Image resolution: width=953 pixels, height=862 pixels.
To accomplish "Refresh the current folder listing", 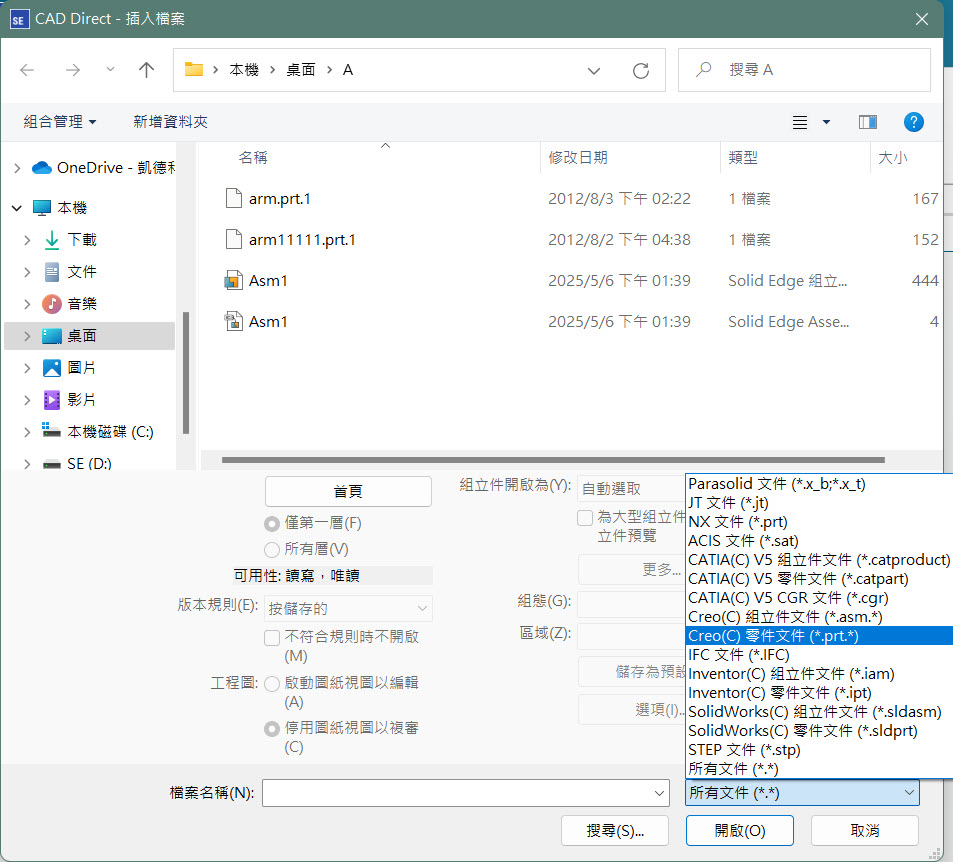I will tap(641, 71).
